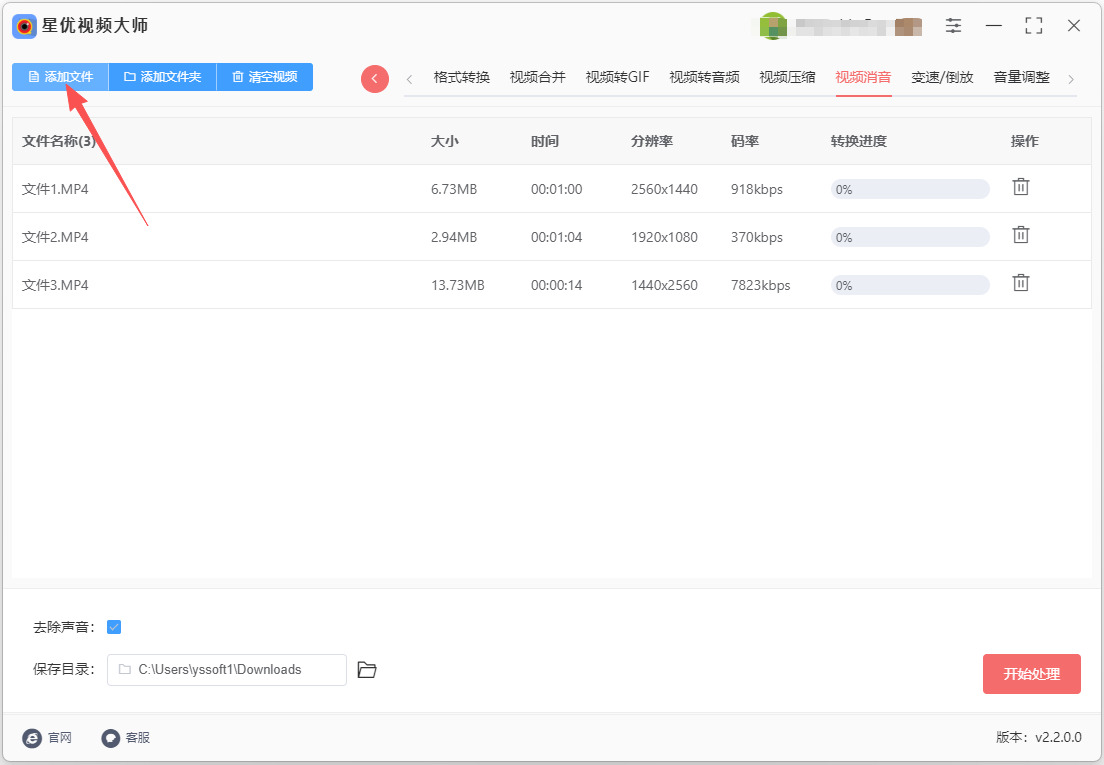The width and height of the screenshot is (1104, 765).
Task: Select the 视频压缩 tab
Action: point(788,77)
